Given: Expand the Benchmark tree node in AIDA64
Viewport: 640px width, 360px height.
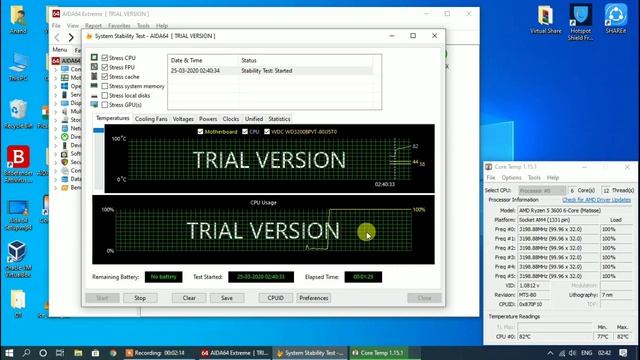Looking at the screenshot, I should [x=56, y=188].
